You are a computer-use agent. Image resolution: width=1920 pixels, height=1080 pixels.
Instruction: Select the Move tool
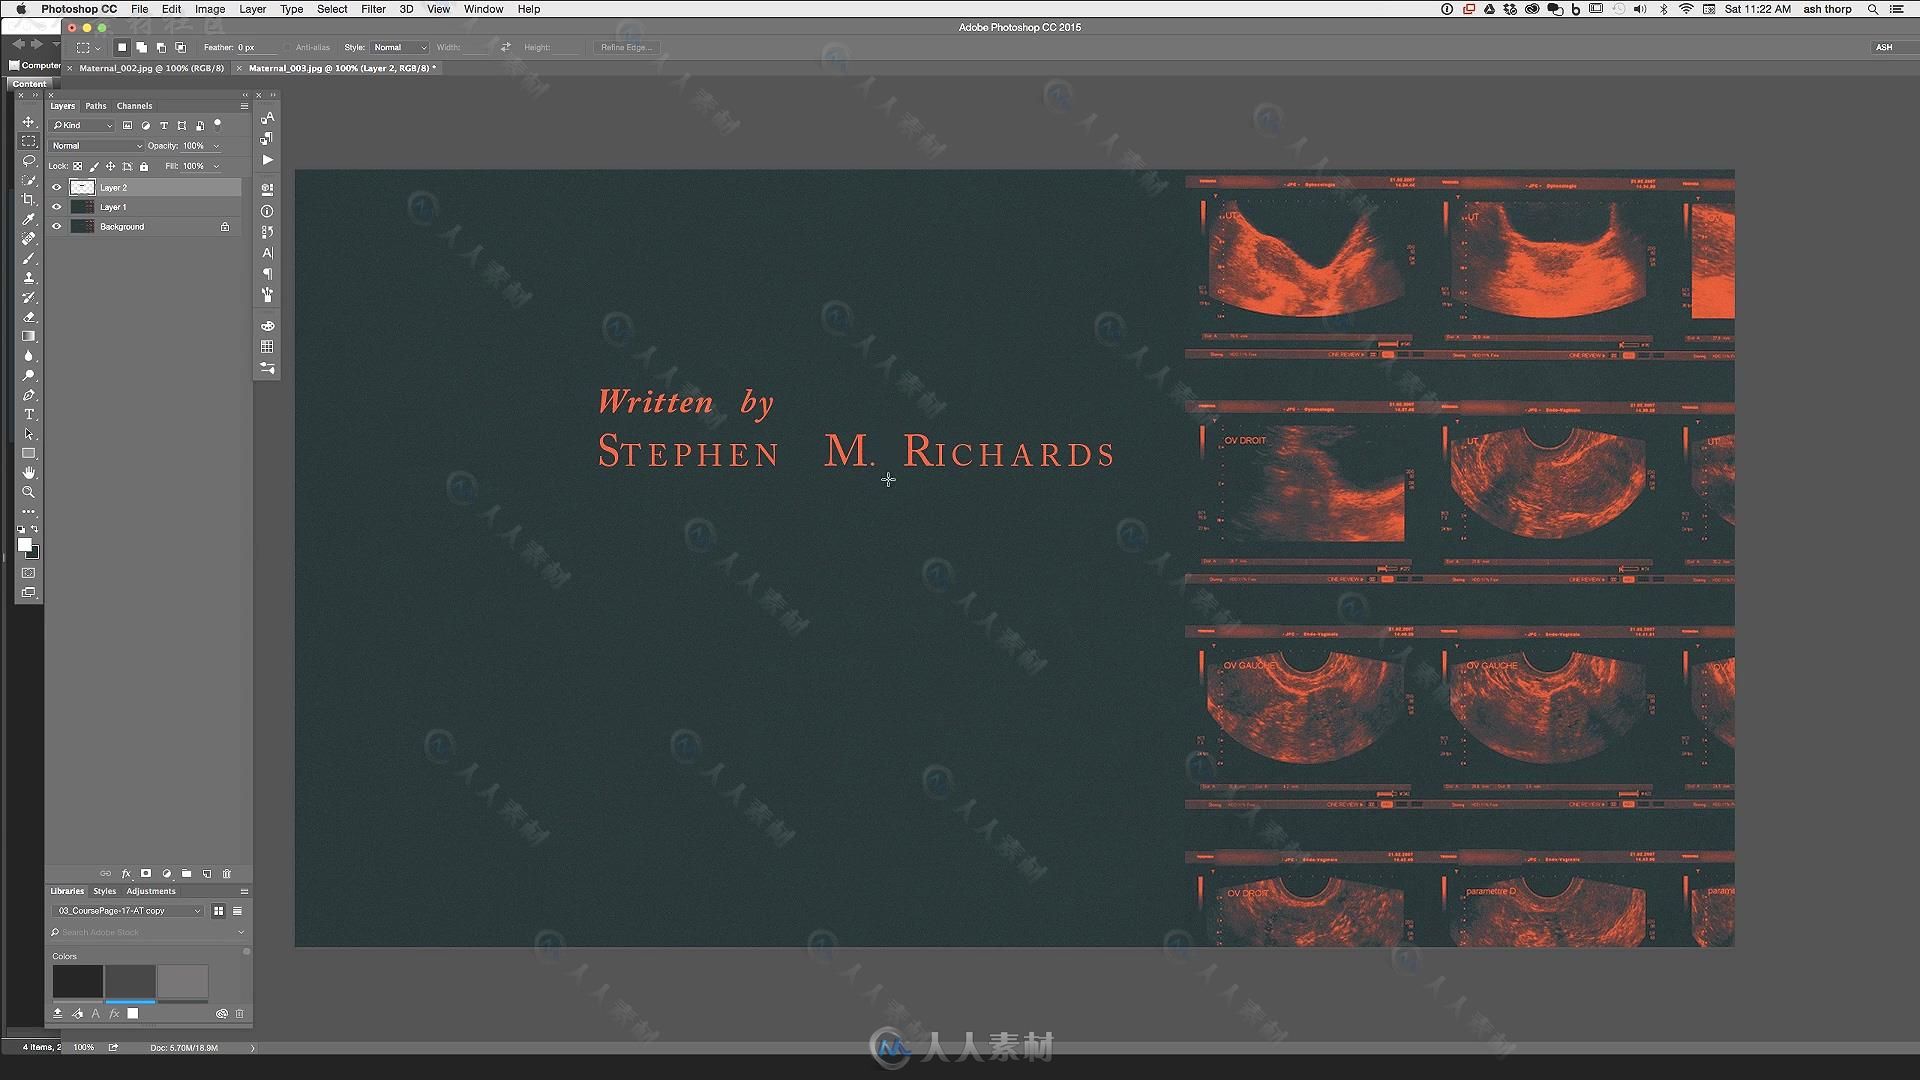point(29,121)
